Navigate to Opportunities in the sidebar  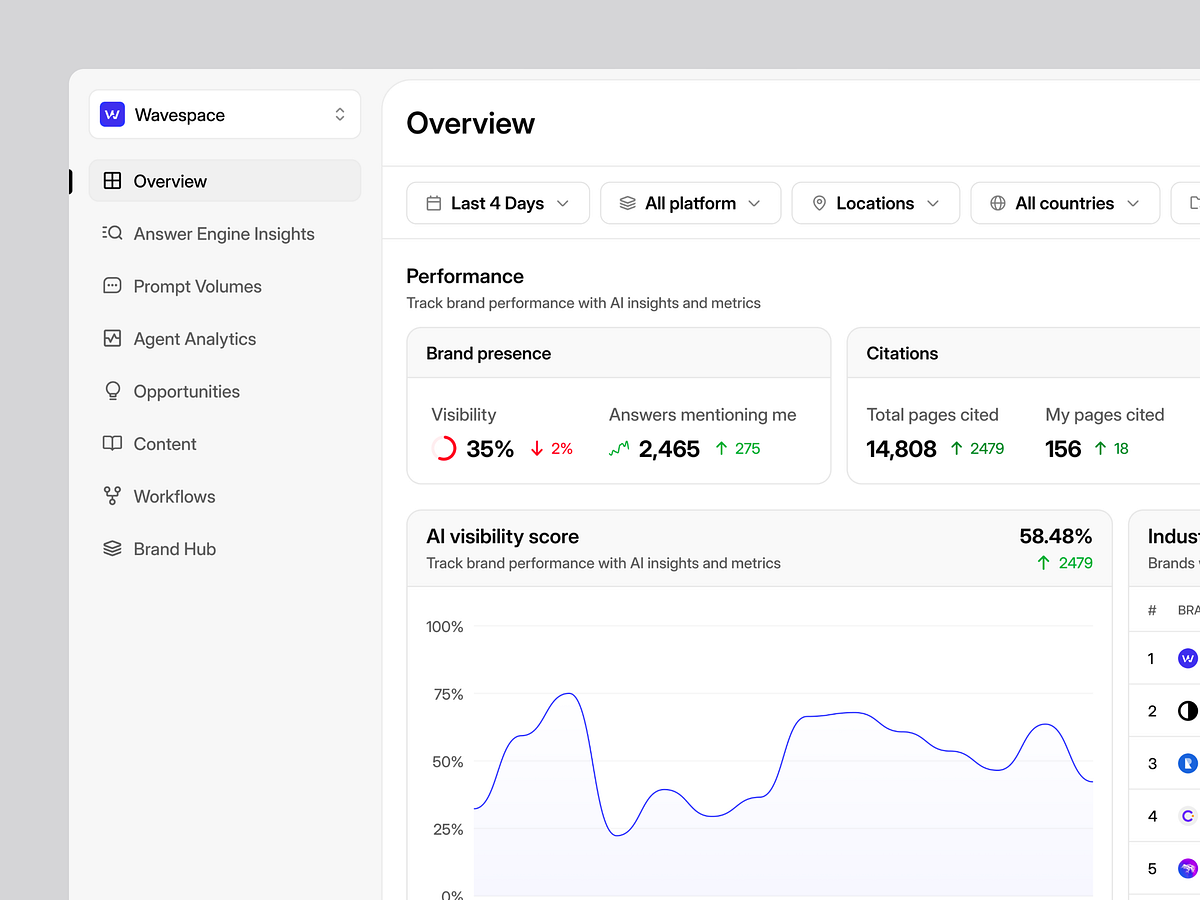225,391
